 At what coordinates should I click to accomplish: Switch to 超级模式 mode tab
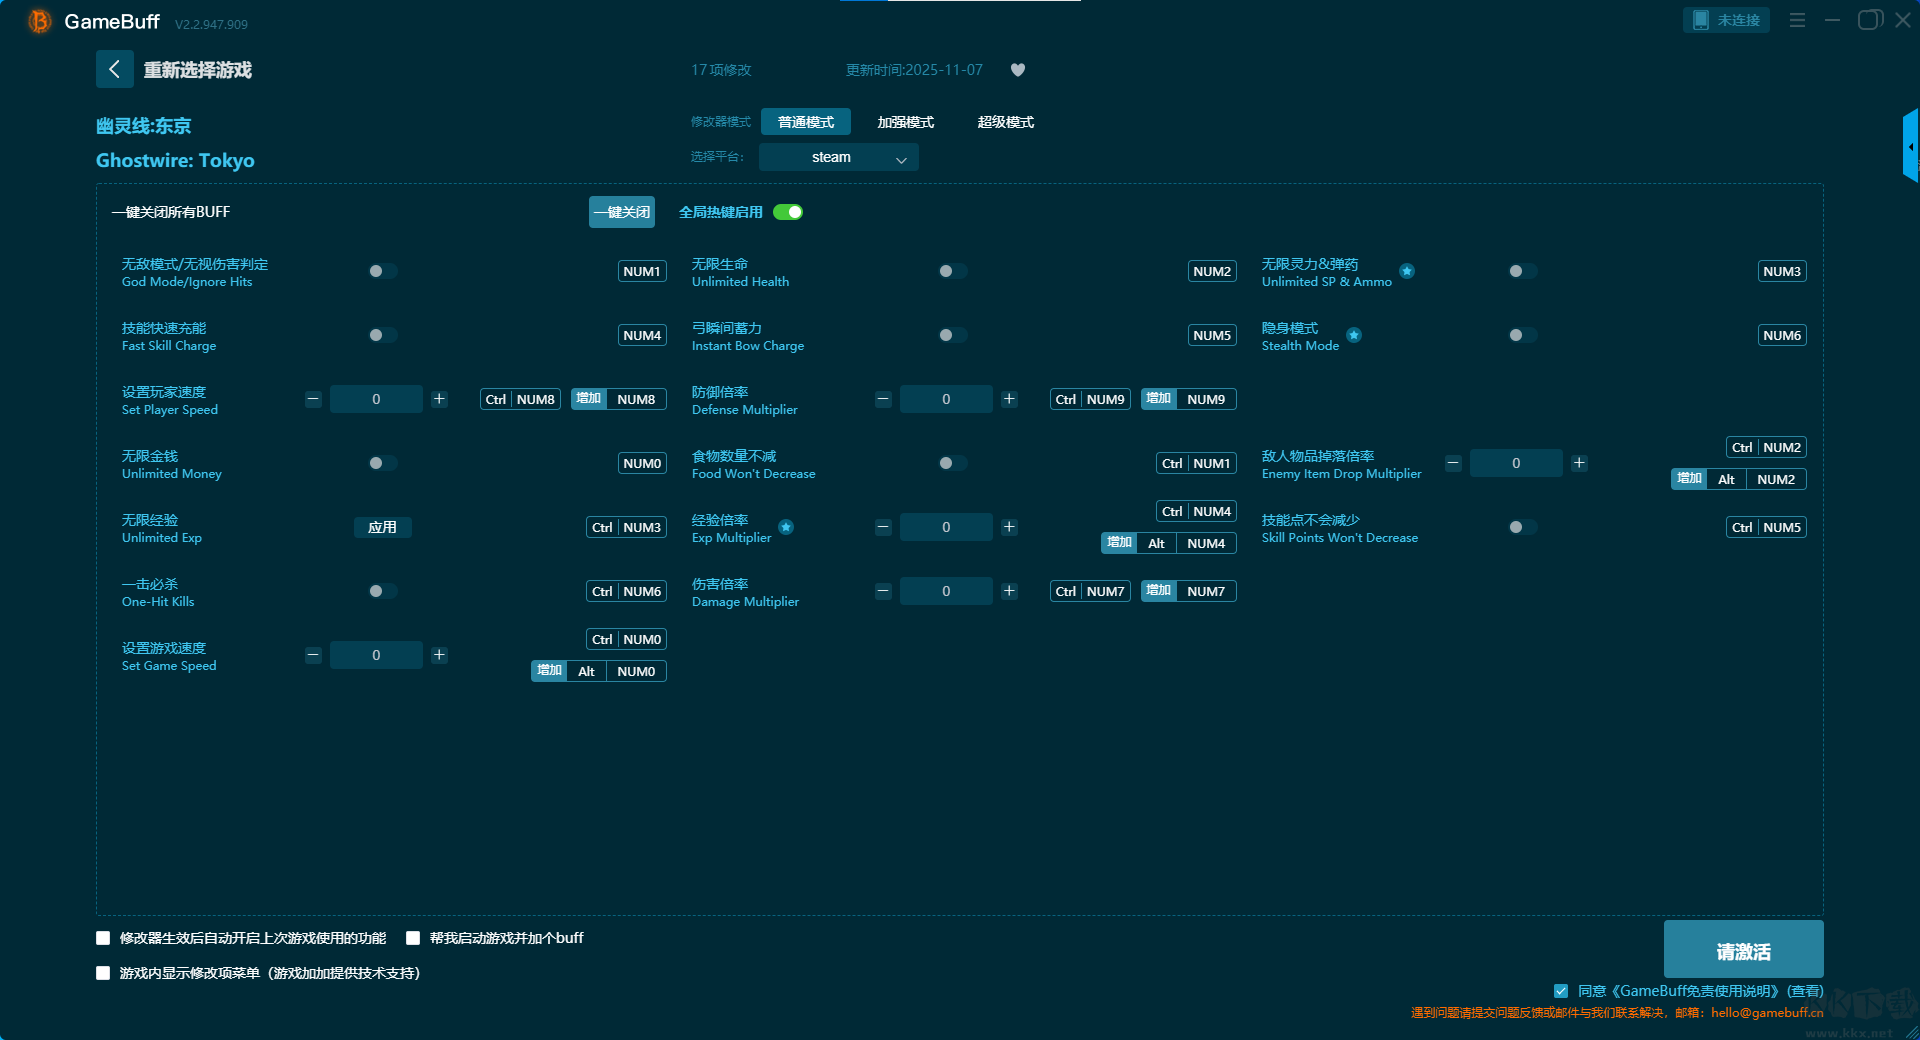click(x=1006, y=122)
